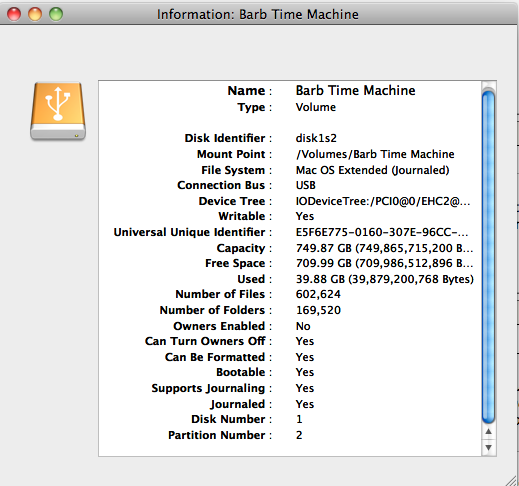Click the 'Number of Files :' label

tap(224, 294)
